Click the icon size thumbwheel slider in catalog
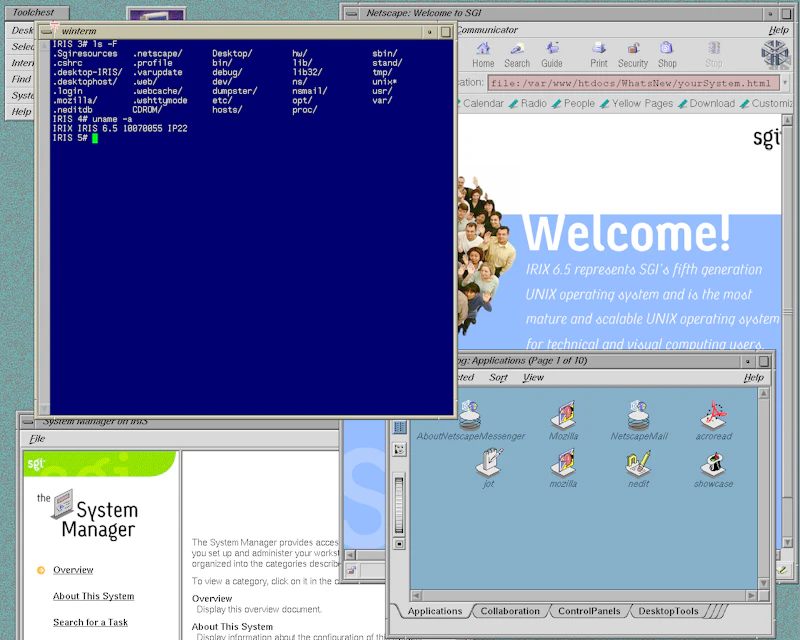Viewport: 800px width, 640px height. coord(399,505)
